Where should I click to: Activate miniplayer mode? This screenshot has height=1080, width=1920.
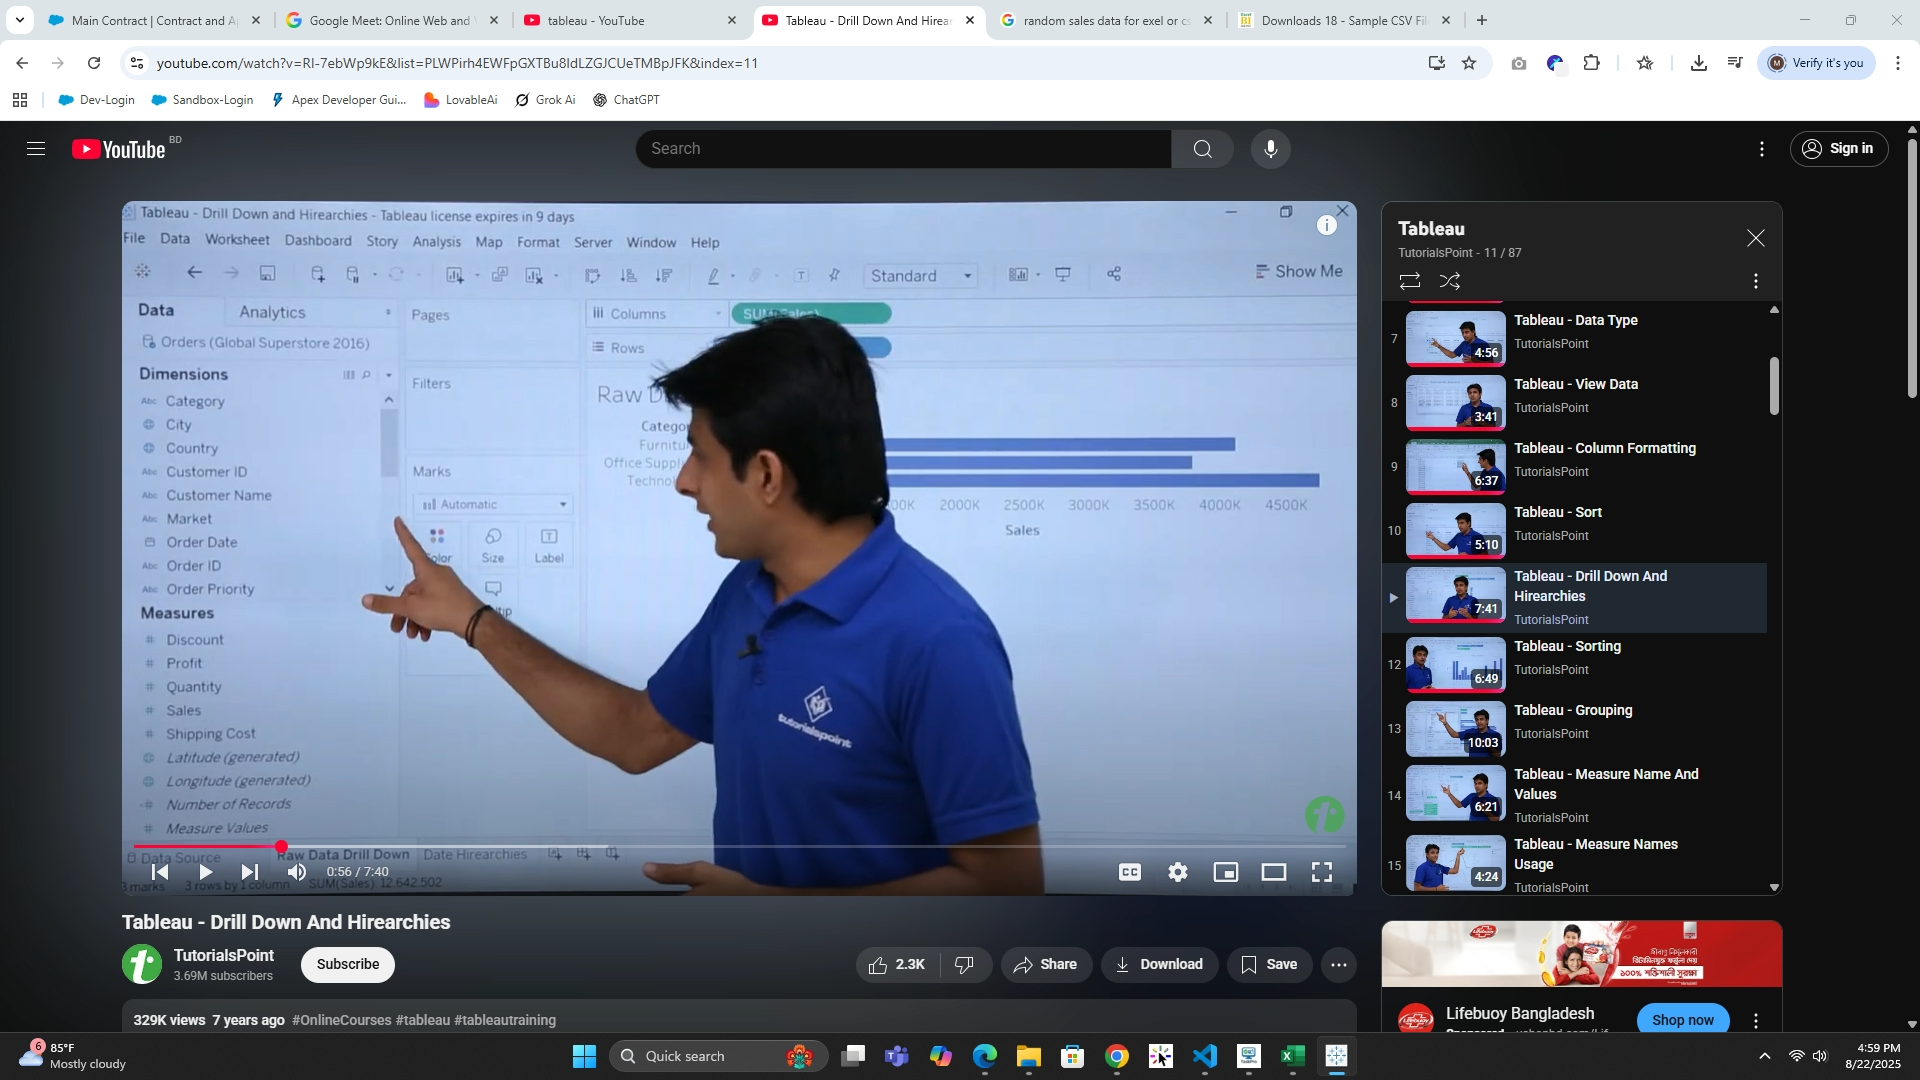1225,872
